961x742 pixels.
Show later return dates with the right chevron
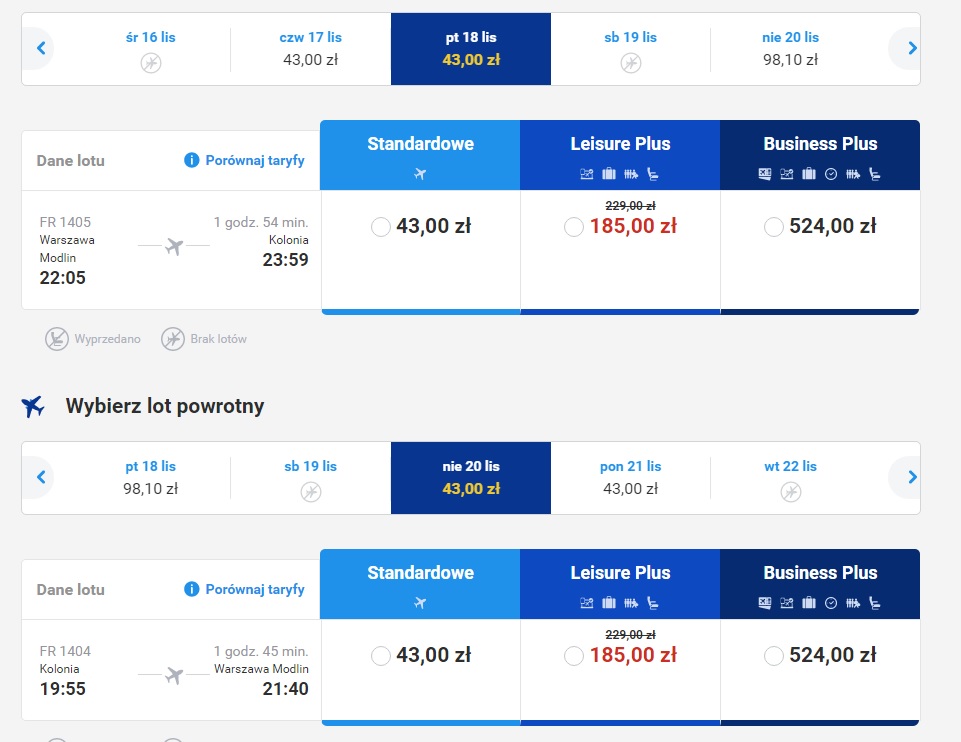912,477
